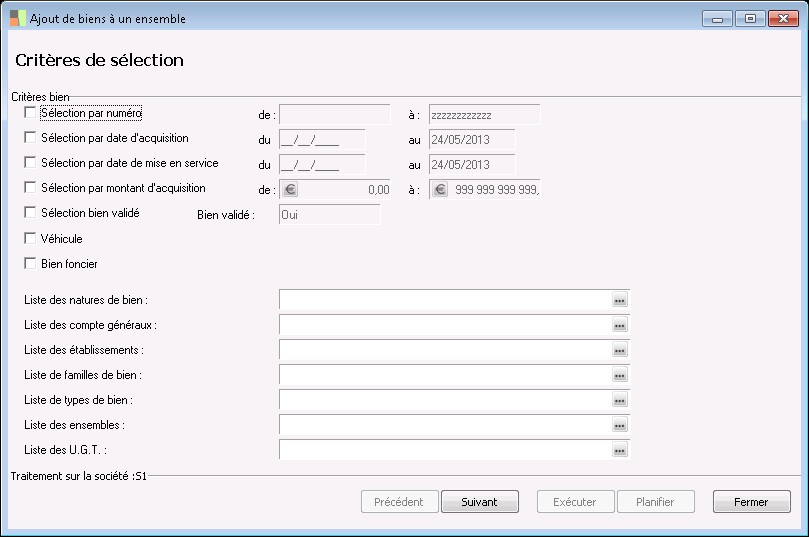
Task: Click euro icon in maximum montant field
Action: point(440,189)
